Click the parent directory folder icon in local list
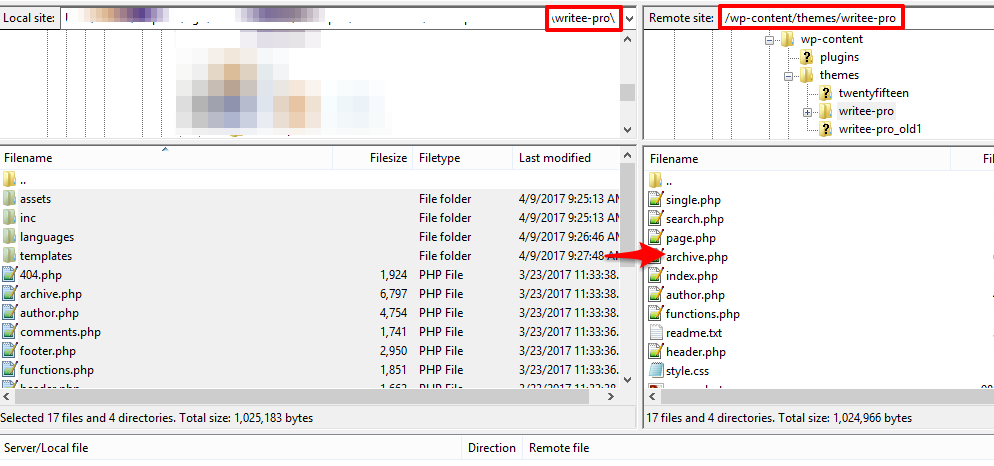Viewport: 994px width, 466px height. pos(9,179)
